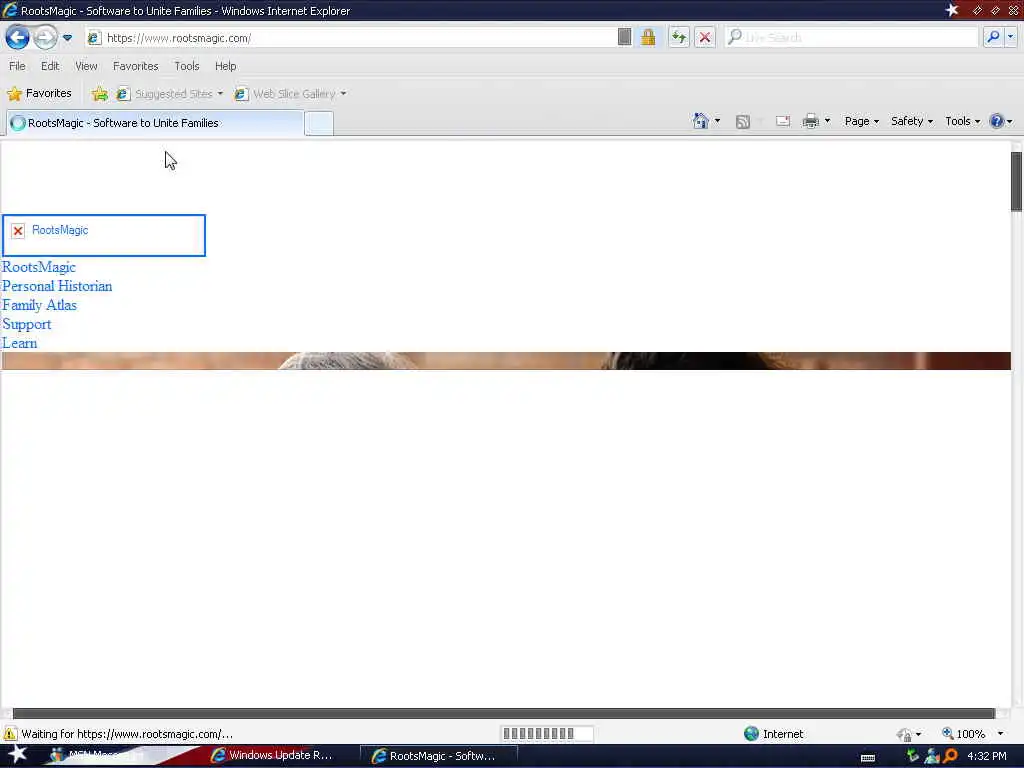Click the keyboard icon in system tray
1024x768 pixels.
[867, 758]
